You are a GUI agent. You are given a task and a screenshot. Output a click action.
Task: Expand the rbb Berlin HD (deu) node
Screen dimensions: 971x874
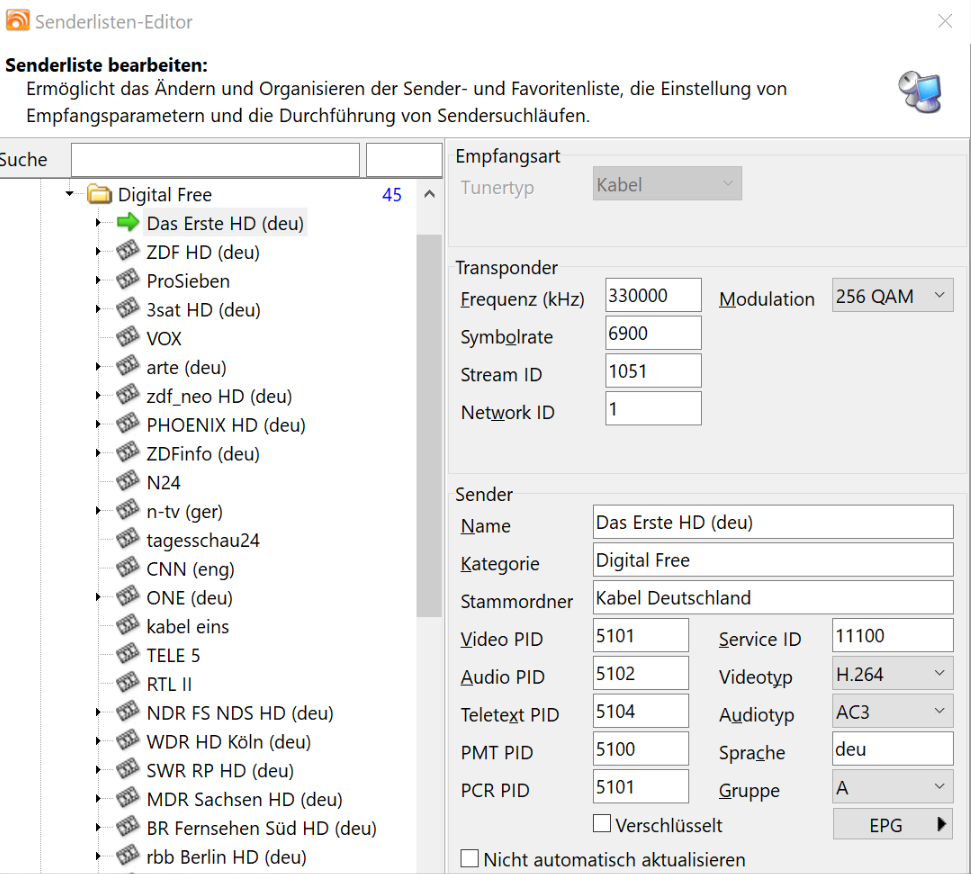[98, 856]
